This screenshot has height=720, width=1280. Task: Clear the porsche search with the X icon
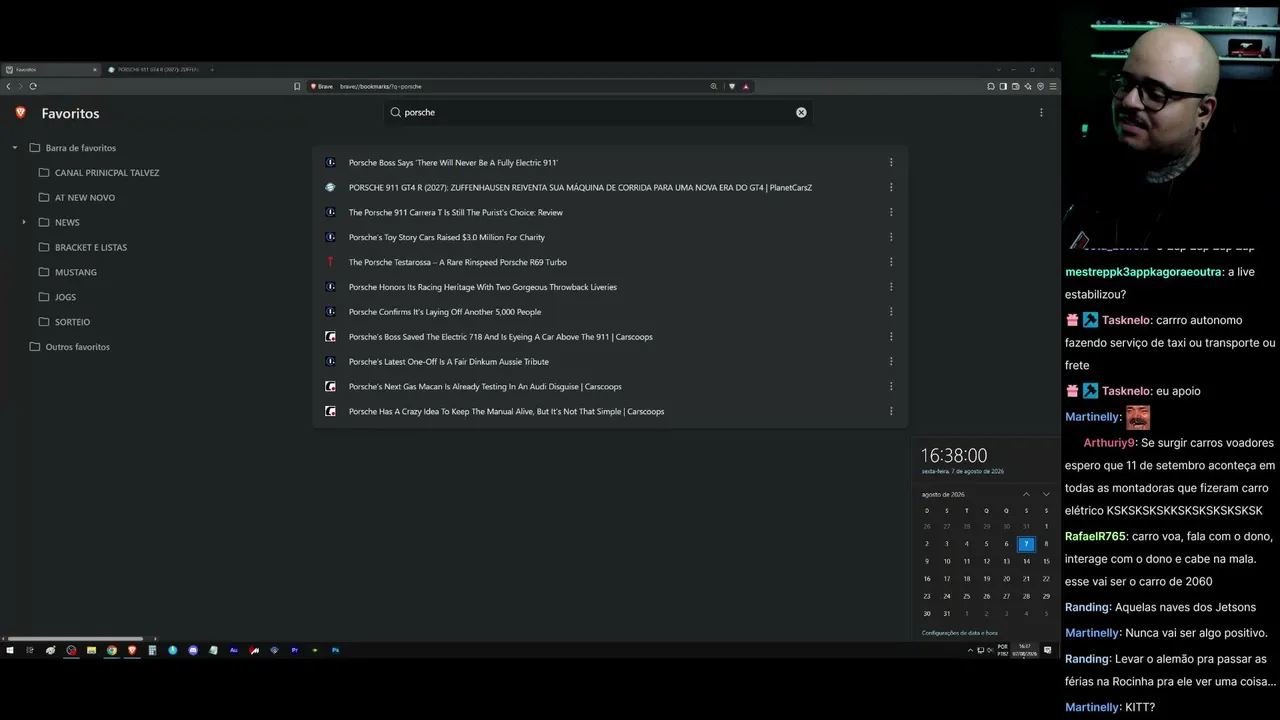(801, 113)
